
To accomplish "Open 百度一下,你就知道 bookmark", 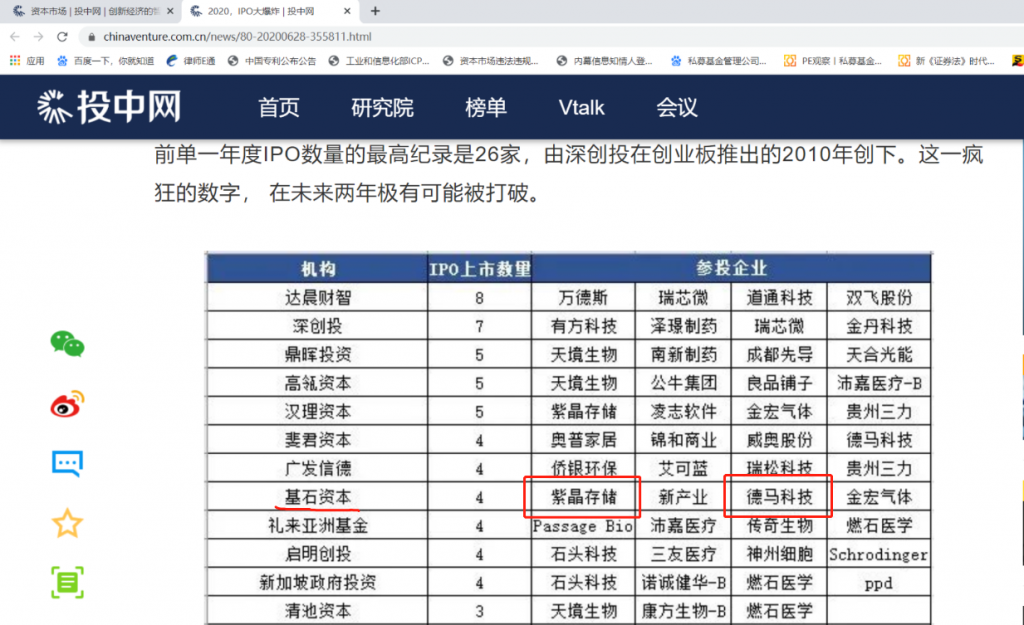I will (x=106, y=61).
